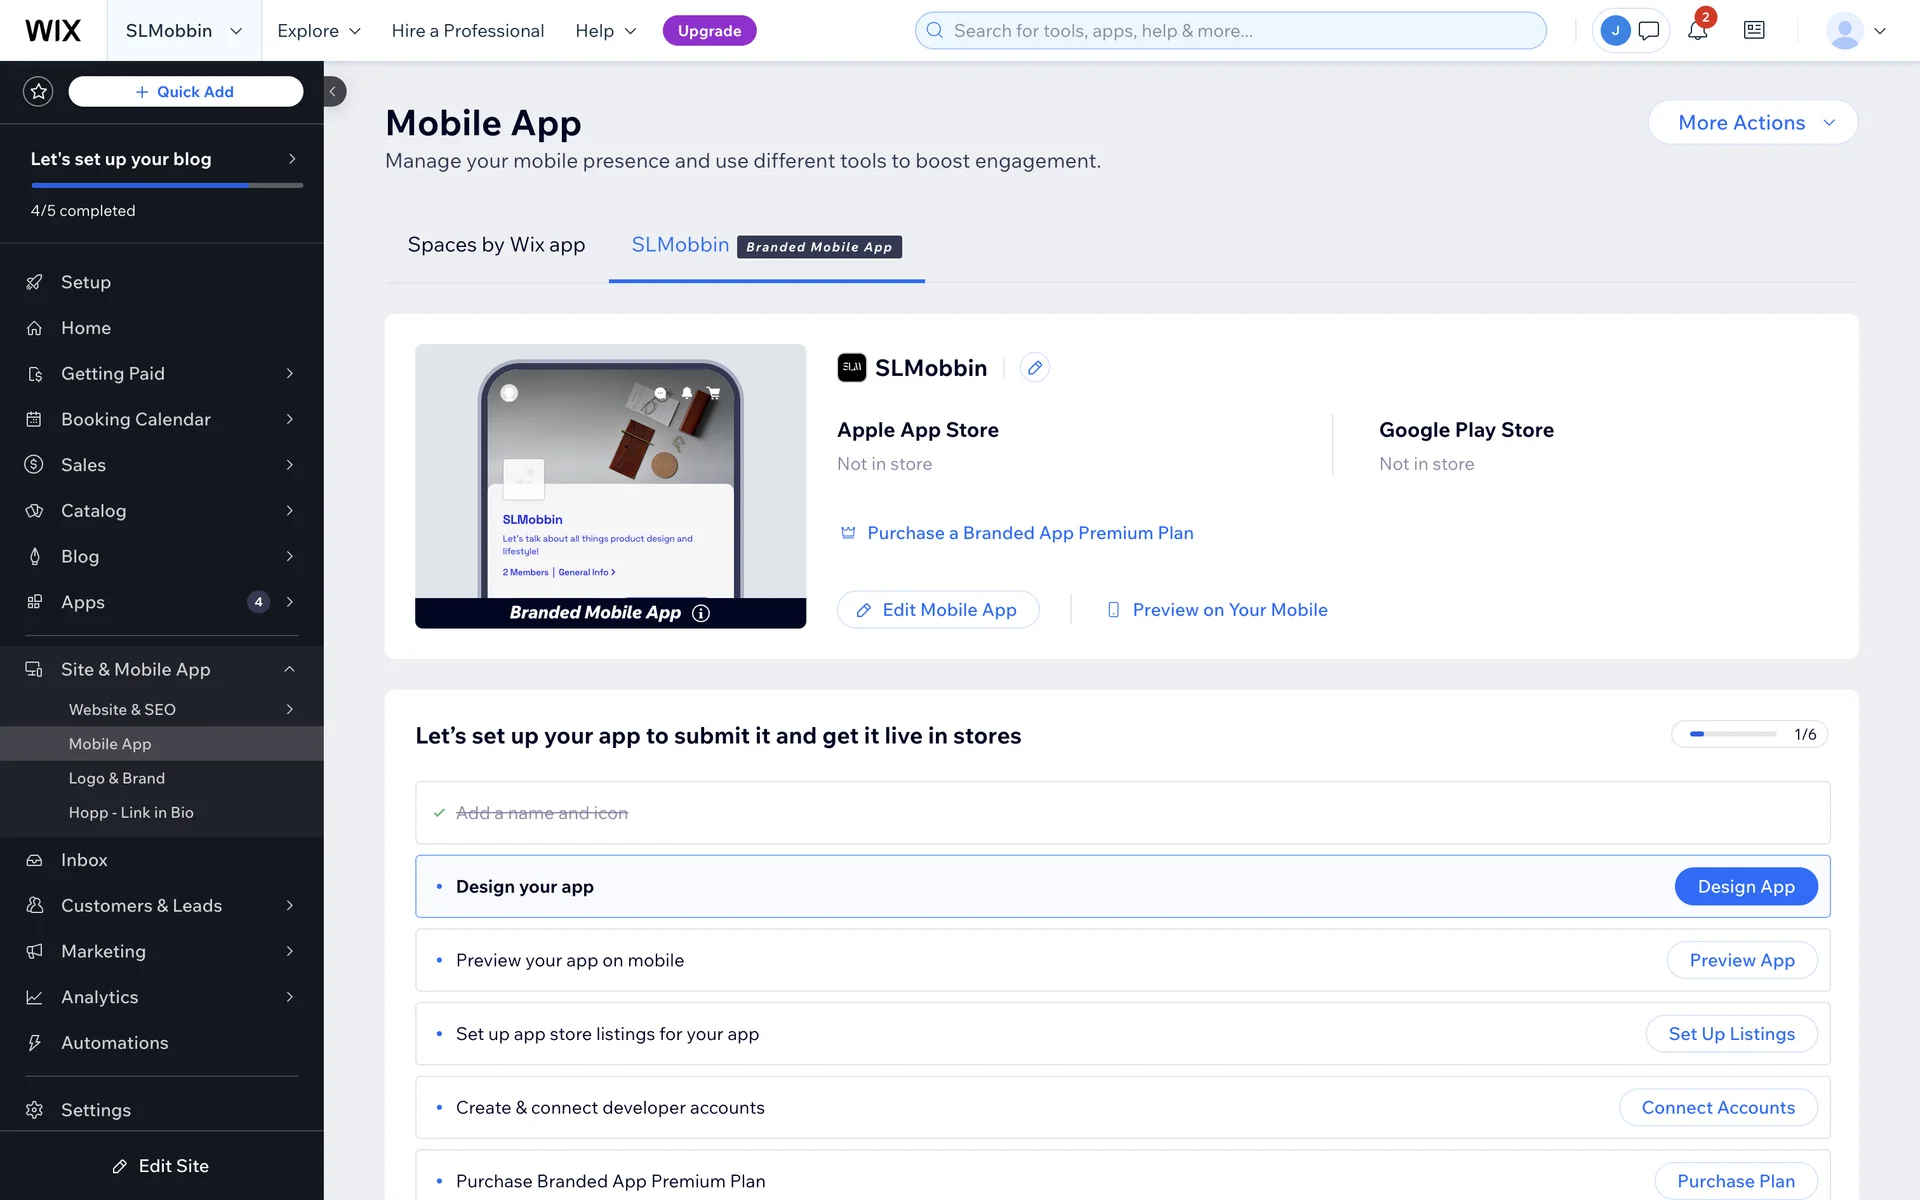Click the pencil icon beside SLMobbin app name
The height and width of the screenshot is (1200, 1920).
[x=1035, y=368]
